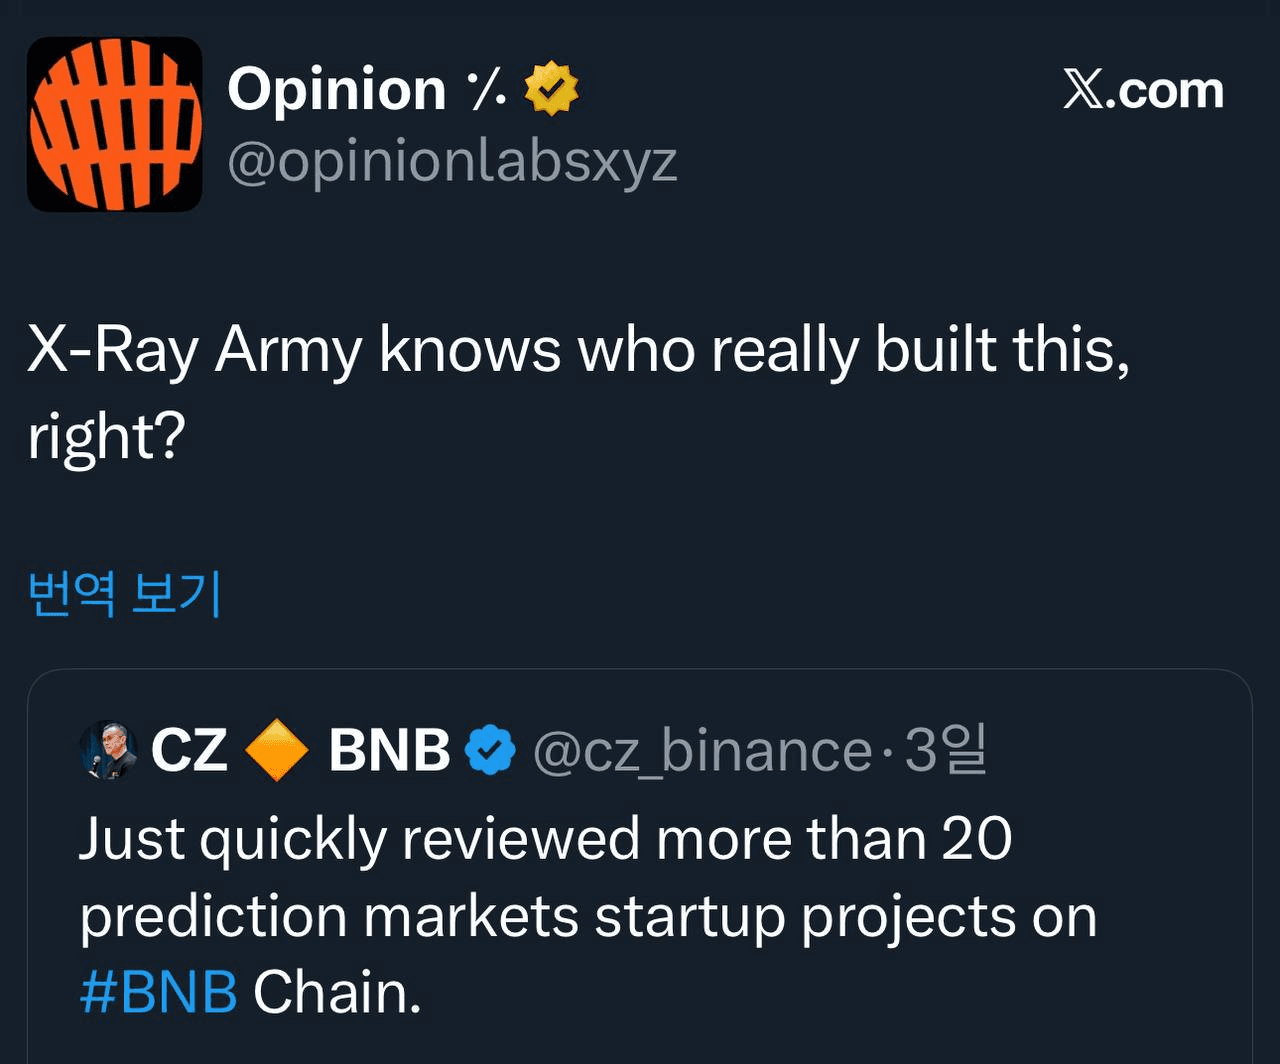Click the orange diamond emoji after CZ
The width and height of the screenshot is (1280, 1064).
(277, 751)
